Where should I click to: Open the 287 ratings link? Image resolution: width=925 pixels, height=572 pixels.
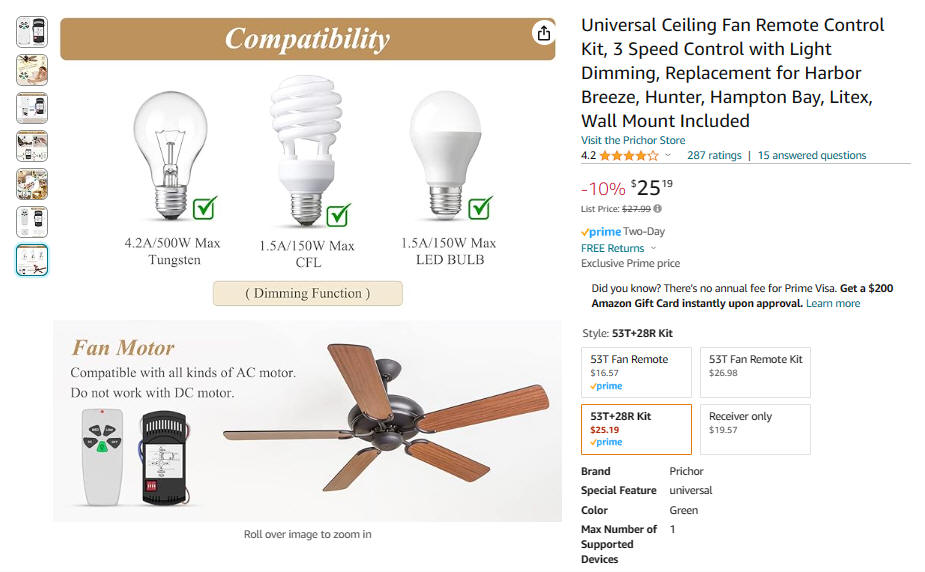click(x=714, y=155)
